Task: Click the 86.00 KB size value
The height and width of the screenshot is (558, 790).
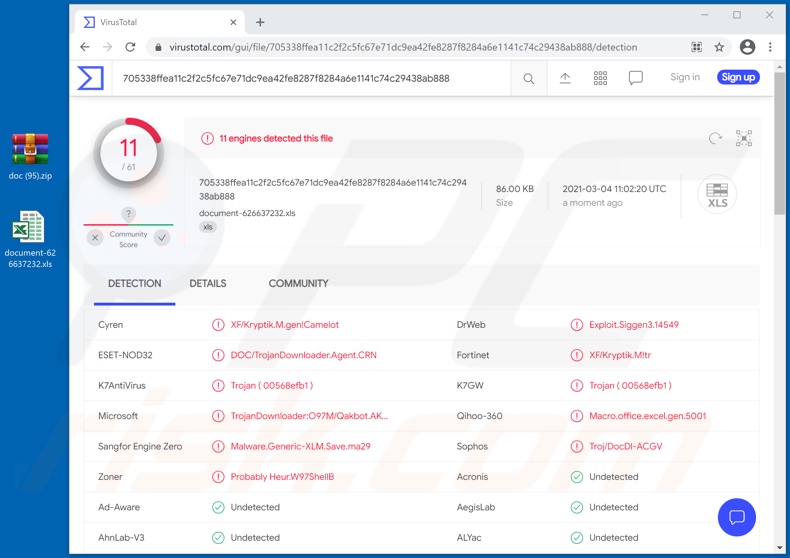Action: tap(514, 189)
